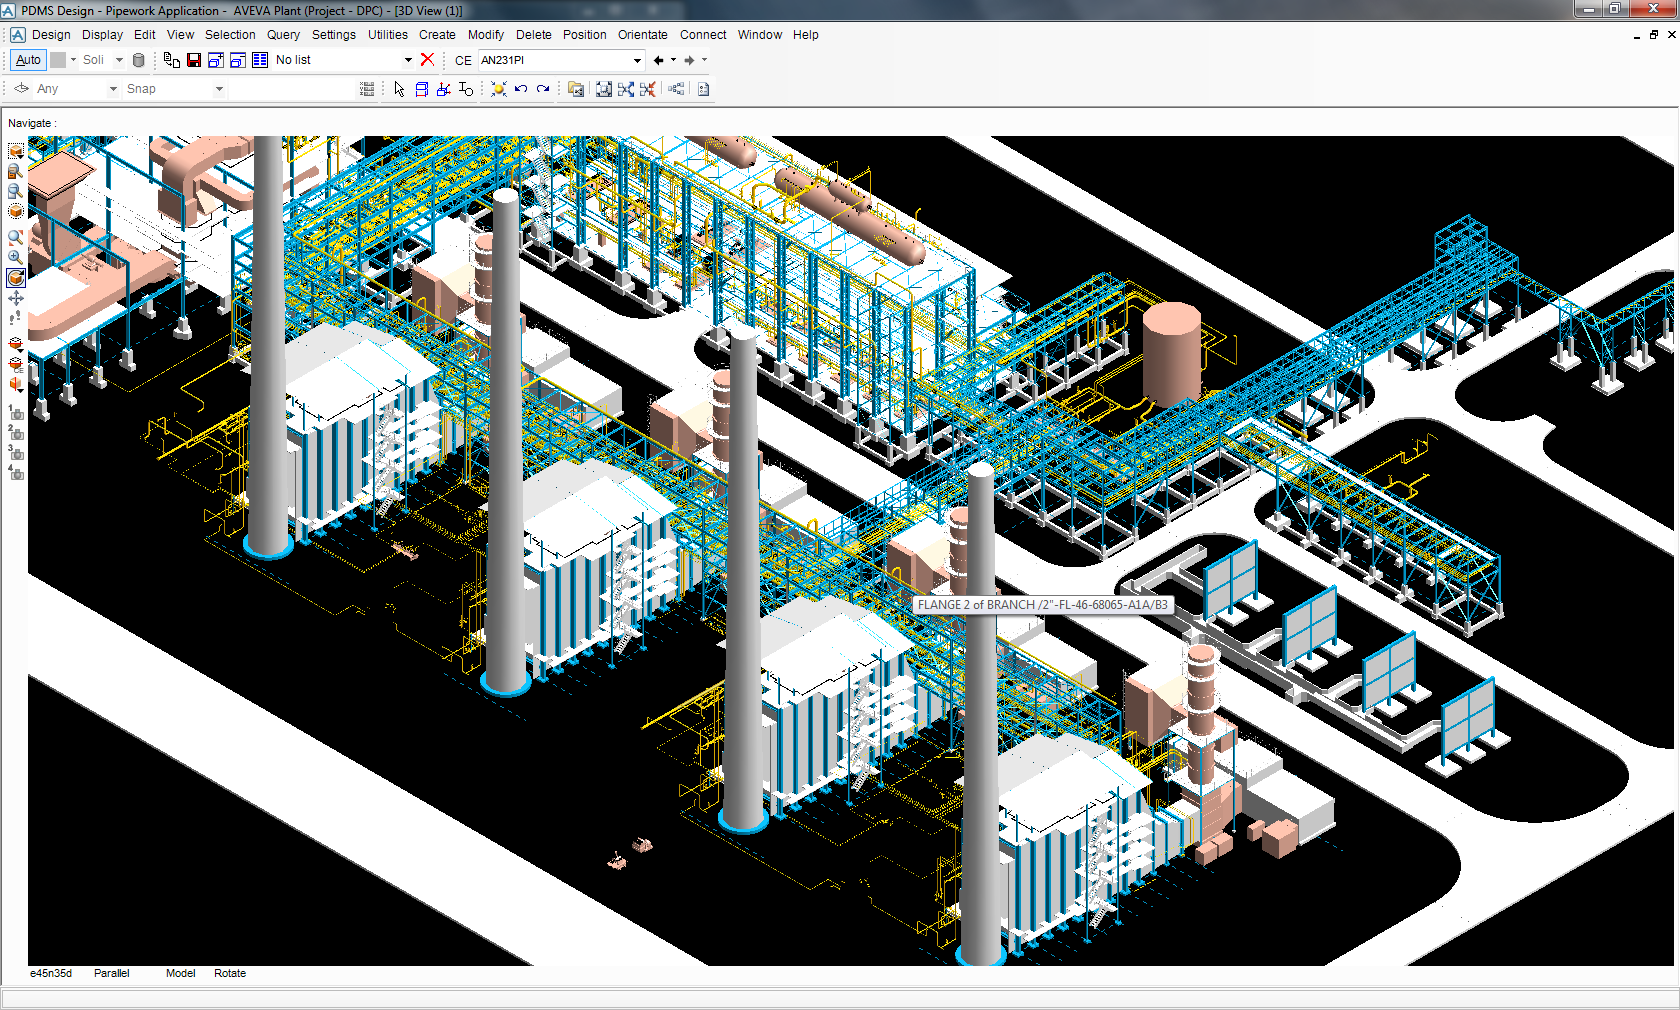Open the Modify menu item
The width and height of the screenshot is (1680, 1010).
click(486, 34)
